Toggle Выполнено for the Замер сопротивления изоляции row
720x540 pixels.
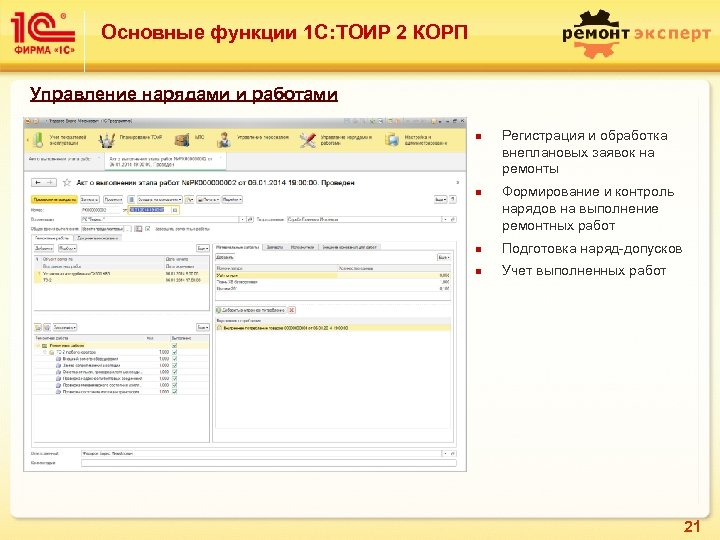(x=174, y=366)
